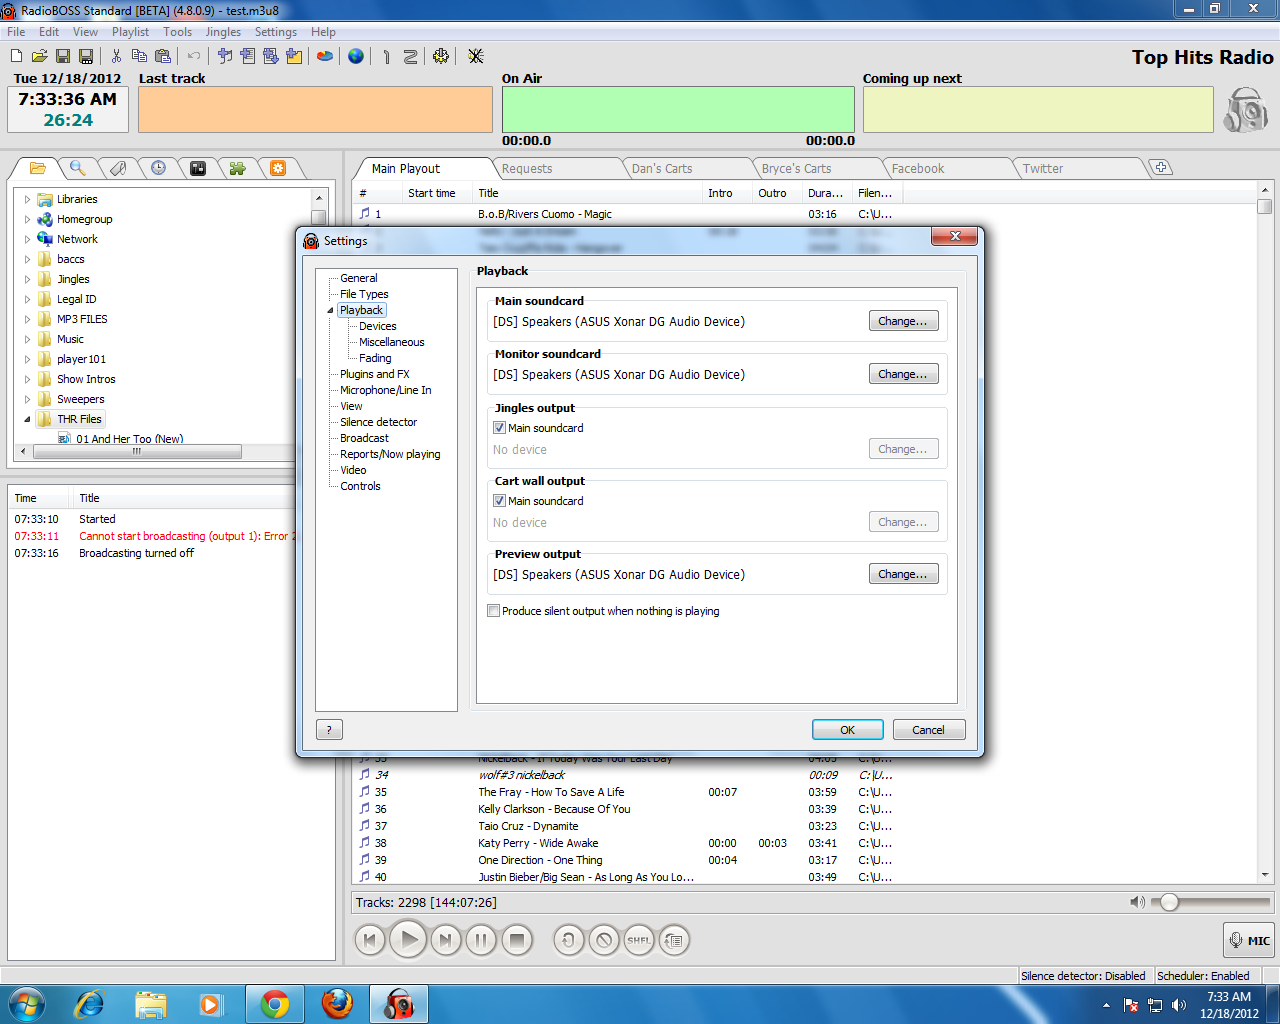The width and height of the screenshot is (1280, 1024).
Task: Change the Main soundcard device
Action: (903, 321)
